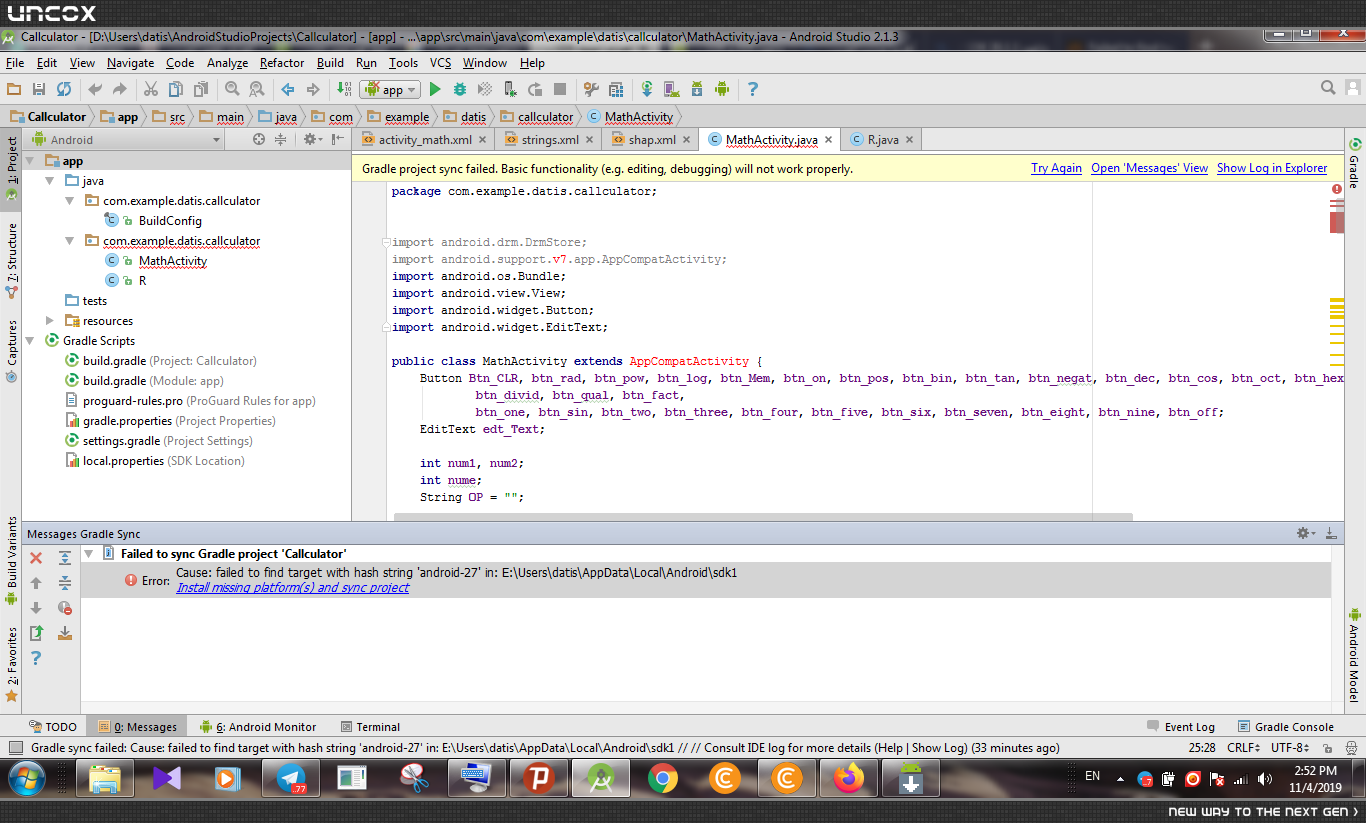Select MathActivity in the project tree

[173, 261]
